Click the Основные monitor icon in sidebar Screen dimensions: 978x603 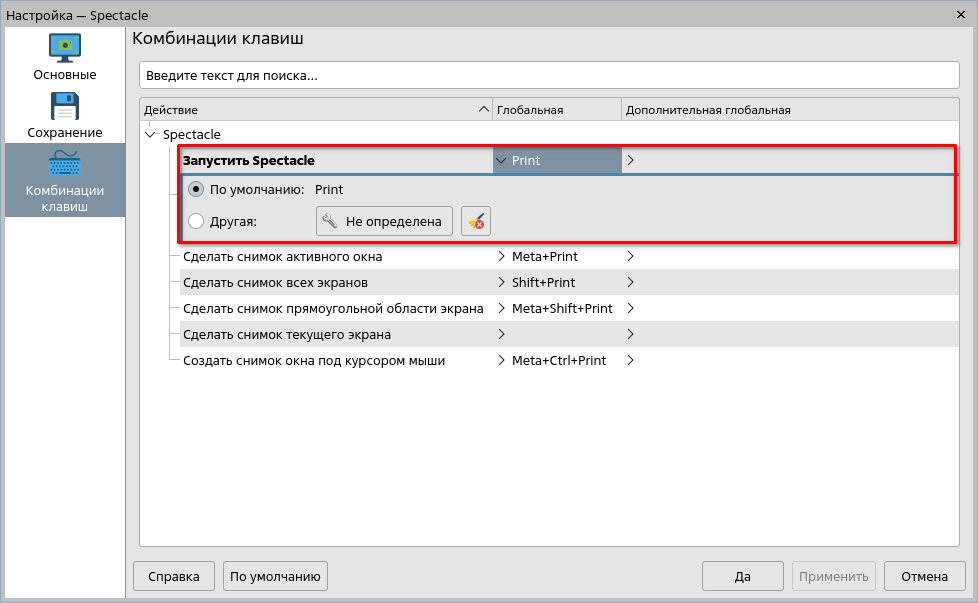click(65, 48)
